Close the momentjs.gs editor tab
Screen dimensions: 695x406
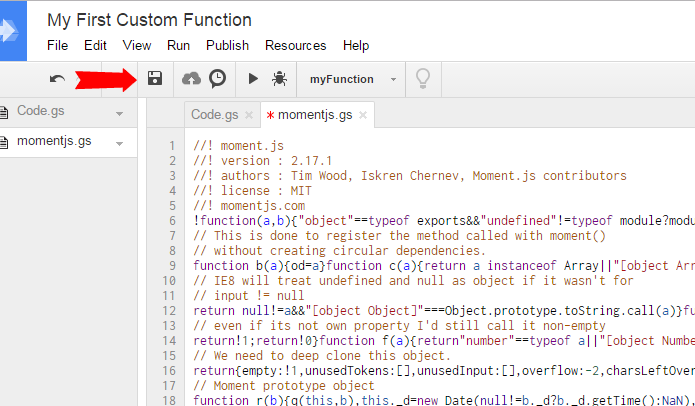[363, 115]
